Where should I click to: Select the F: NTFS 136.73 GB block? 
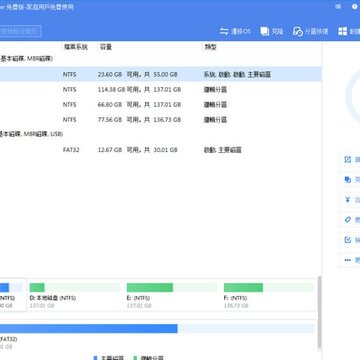coord(269,295)
